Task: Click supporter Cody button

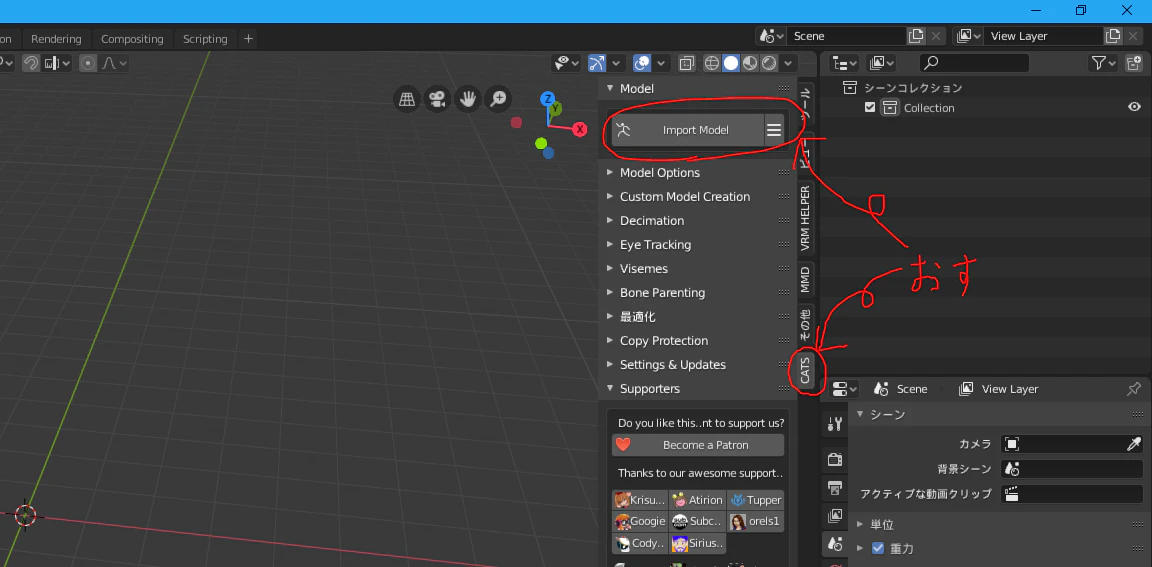Action: [640, 543]
